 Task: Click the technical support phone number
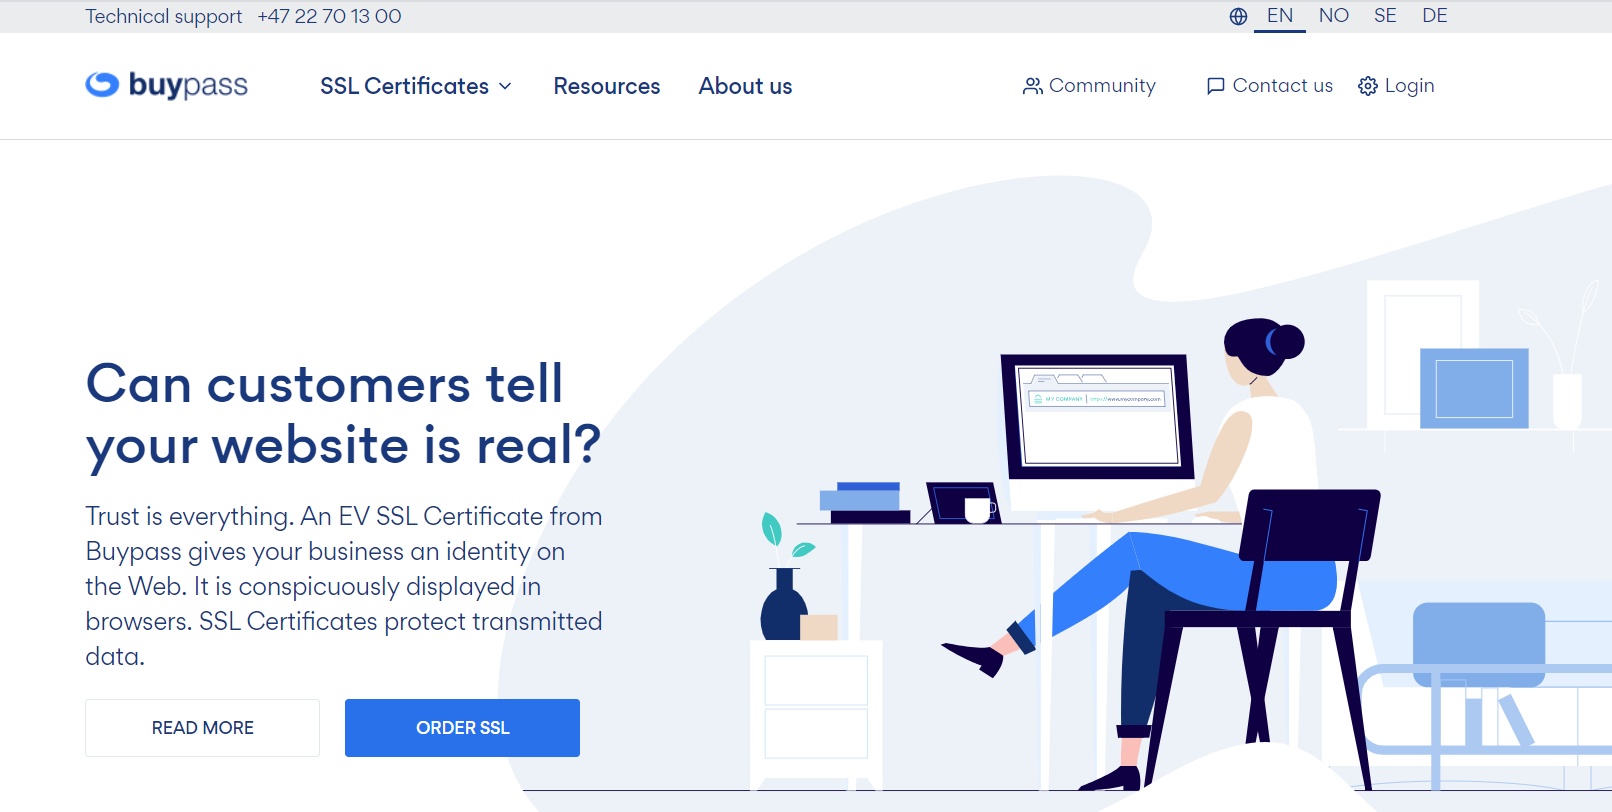(329, 16)
